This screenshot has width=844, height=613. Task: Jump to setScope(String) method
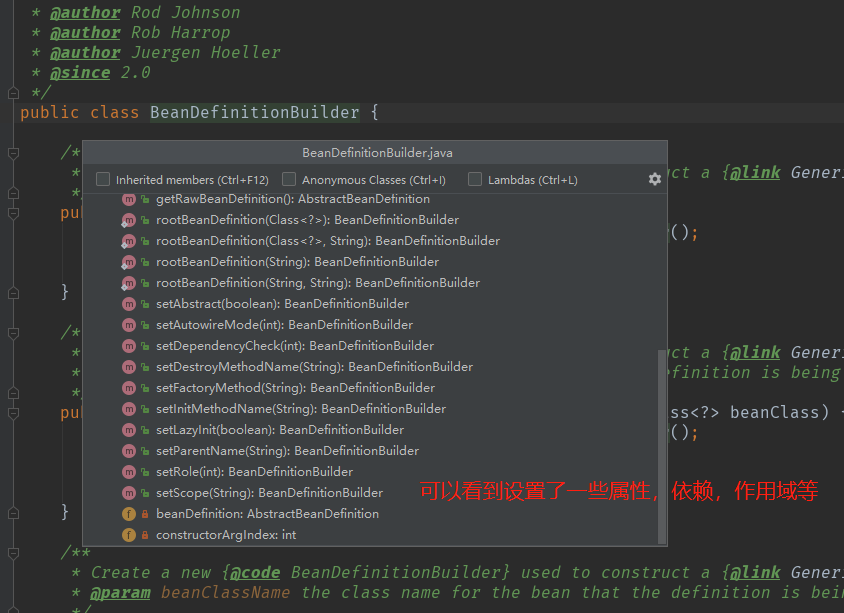(x=270, y=493)
